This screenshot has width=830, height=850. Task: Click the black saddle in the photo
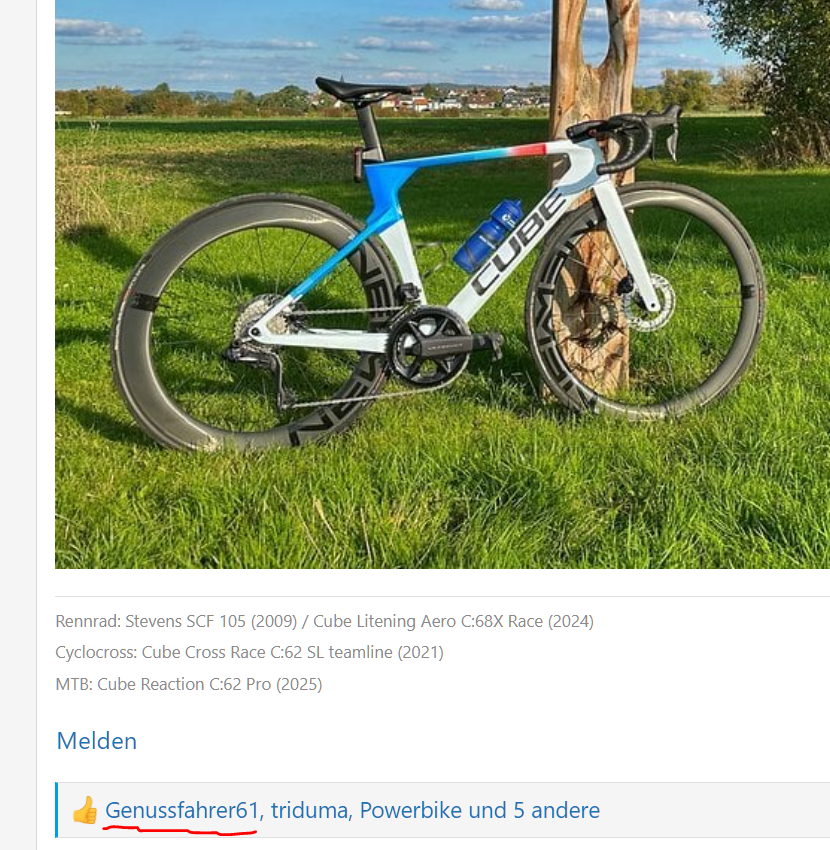[362, 88]
